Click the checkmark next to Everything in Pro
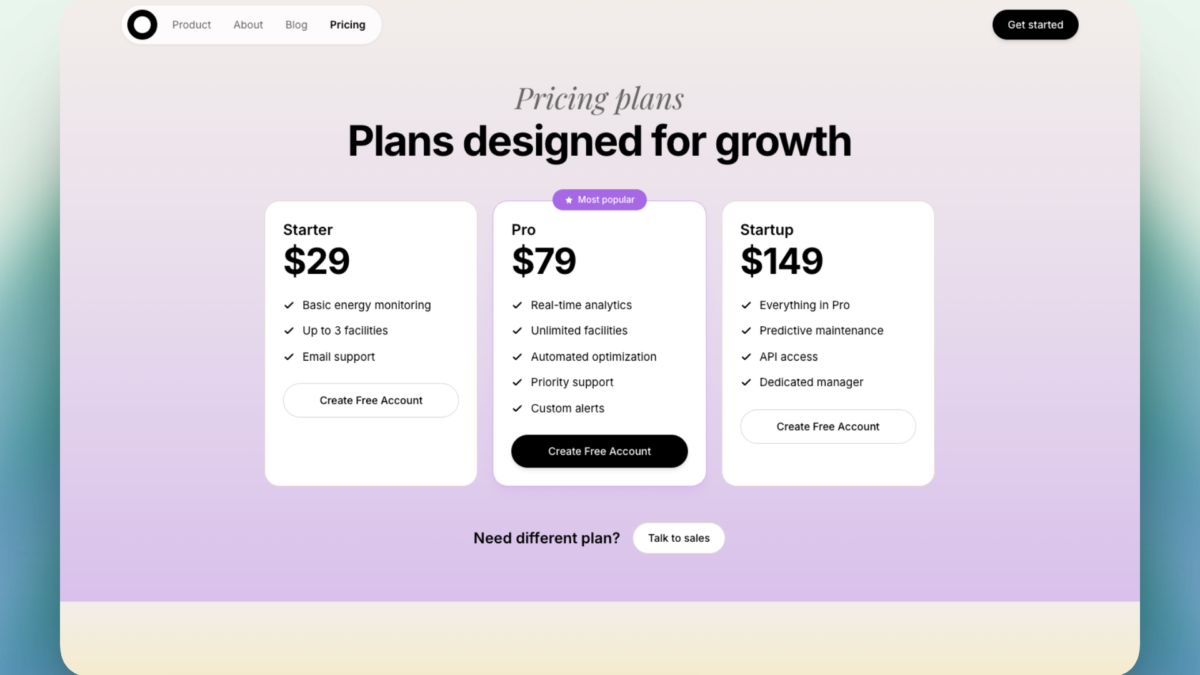Image resolution: width=1200 pixels, height=675 pixels. coord(745,304)
